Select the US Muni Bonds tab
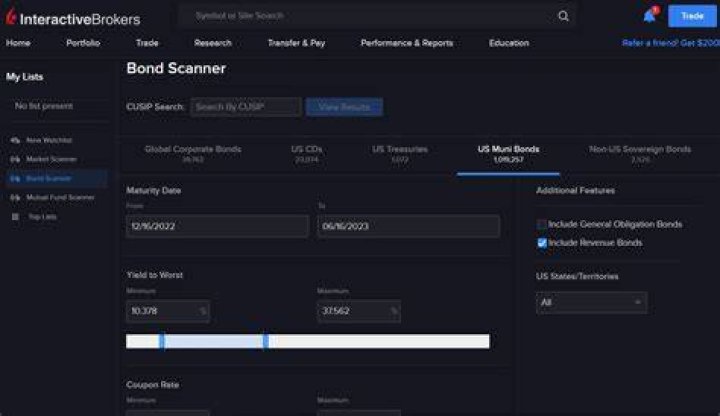720x416 pixels. click(x=508, y=154)
